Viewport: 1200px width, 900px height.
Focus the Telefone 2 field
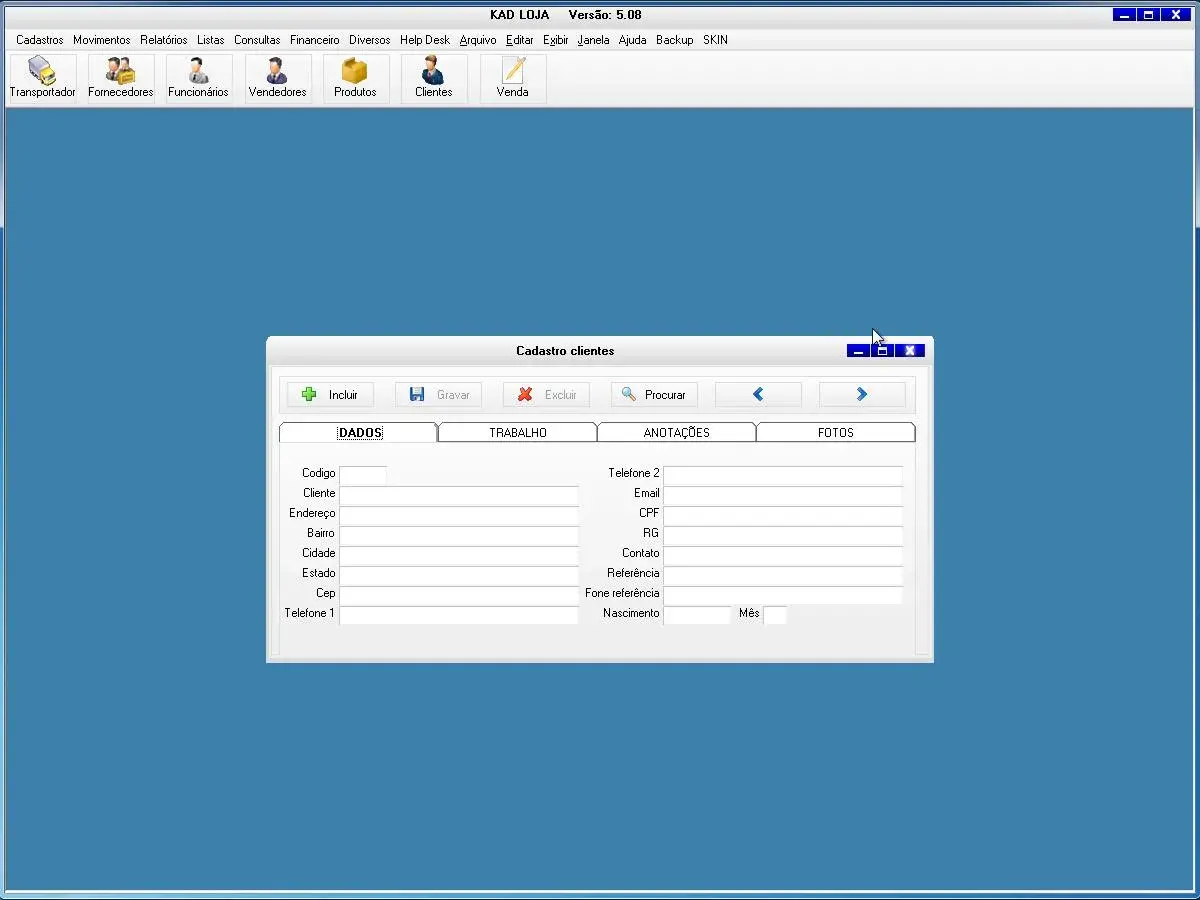(783, 474)
